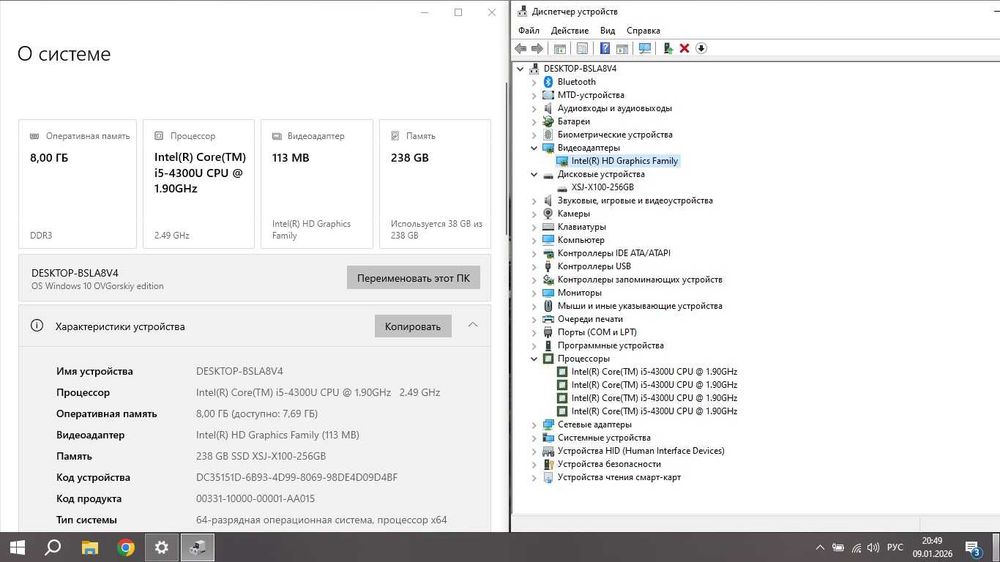Expand the Мониторы node

[534, 293]
